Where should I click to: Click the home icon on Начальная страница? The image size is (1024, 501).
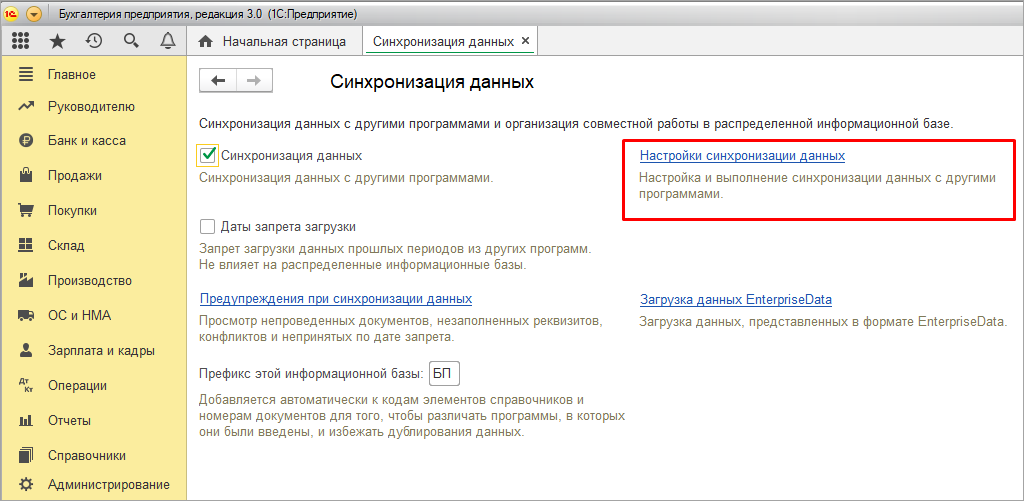click(x=206, y=42)
